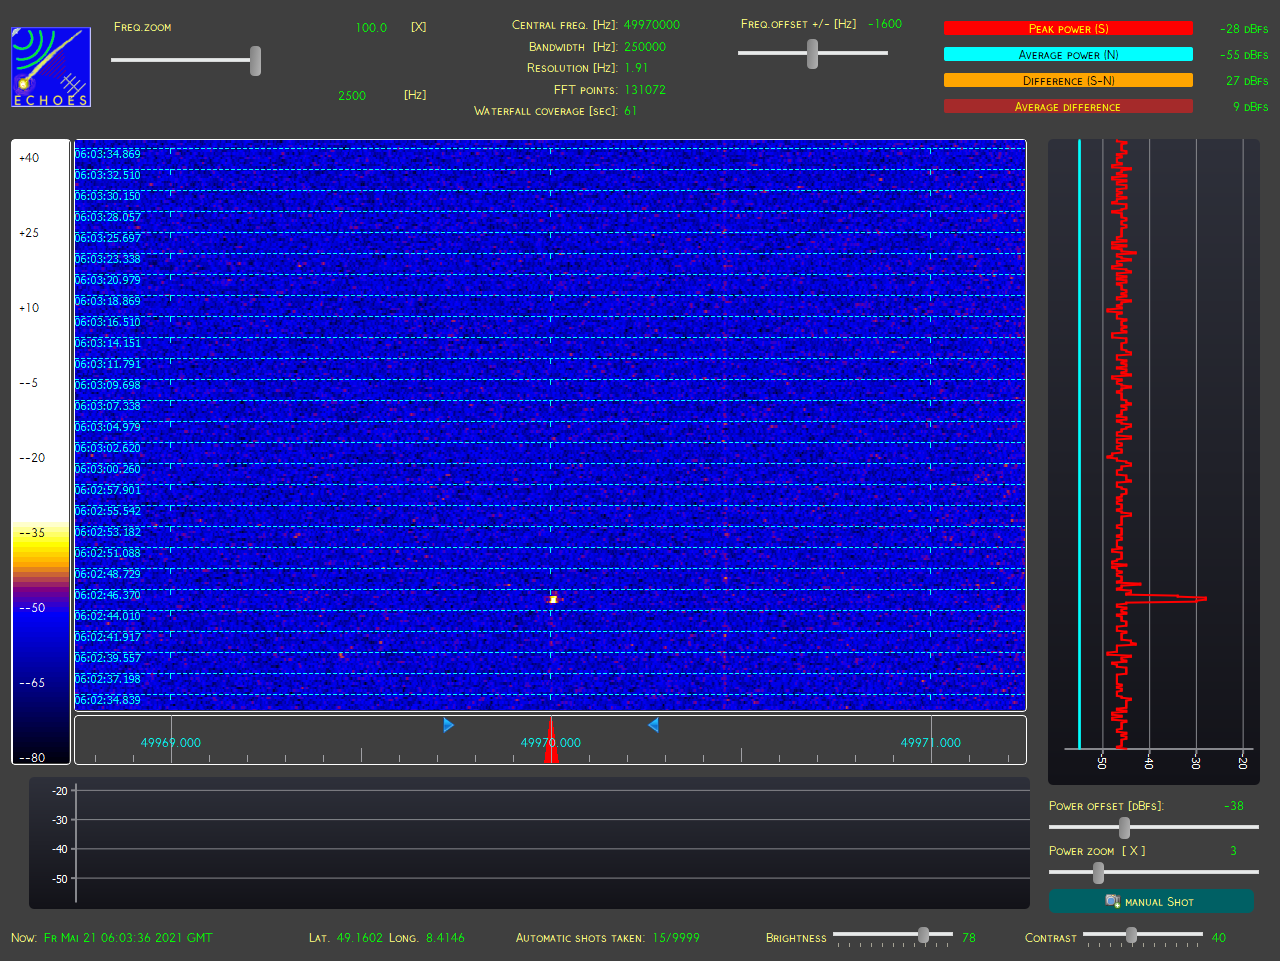Click the 2500 Hz value under zoom slider

click(x=352, y=96)
